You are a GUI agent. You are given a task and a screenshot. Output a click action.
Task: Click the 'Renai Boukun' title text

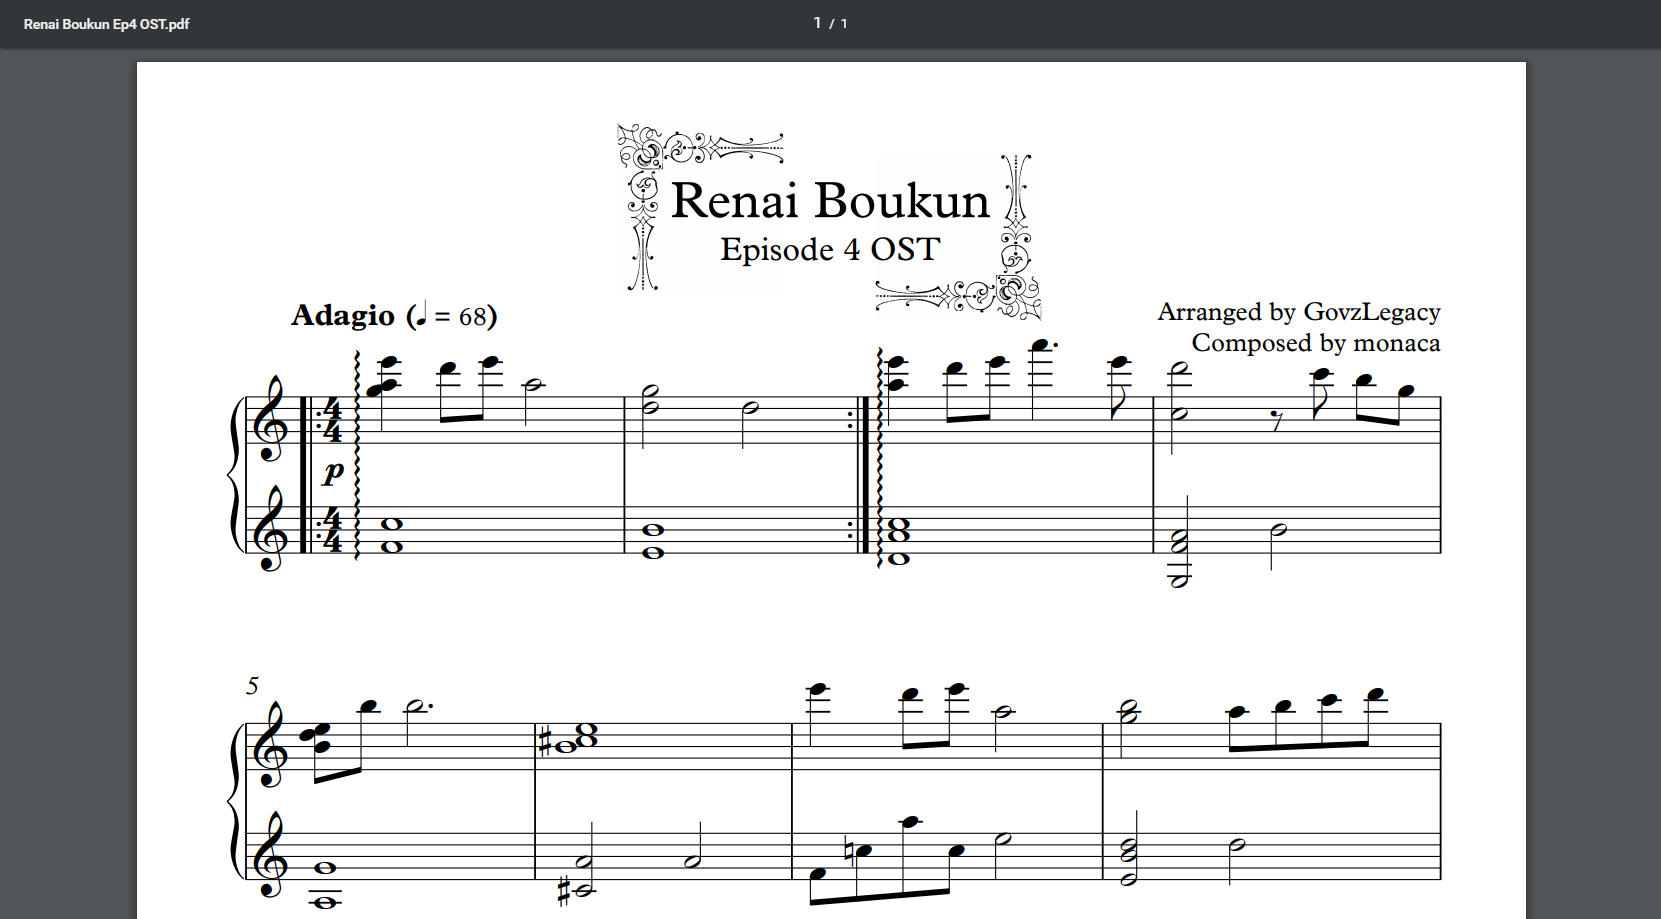[829, 200]
